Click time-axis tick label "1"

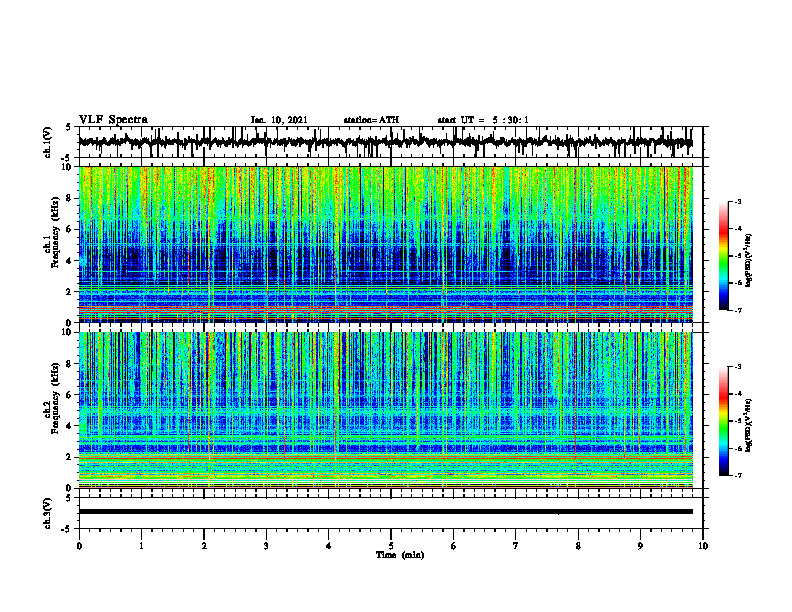pos(141,546)
